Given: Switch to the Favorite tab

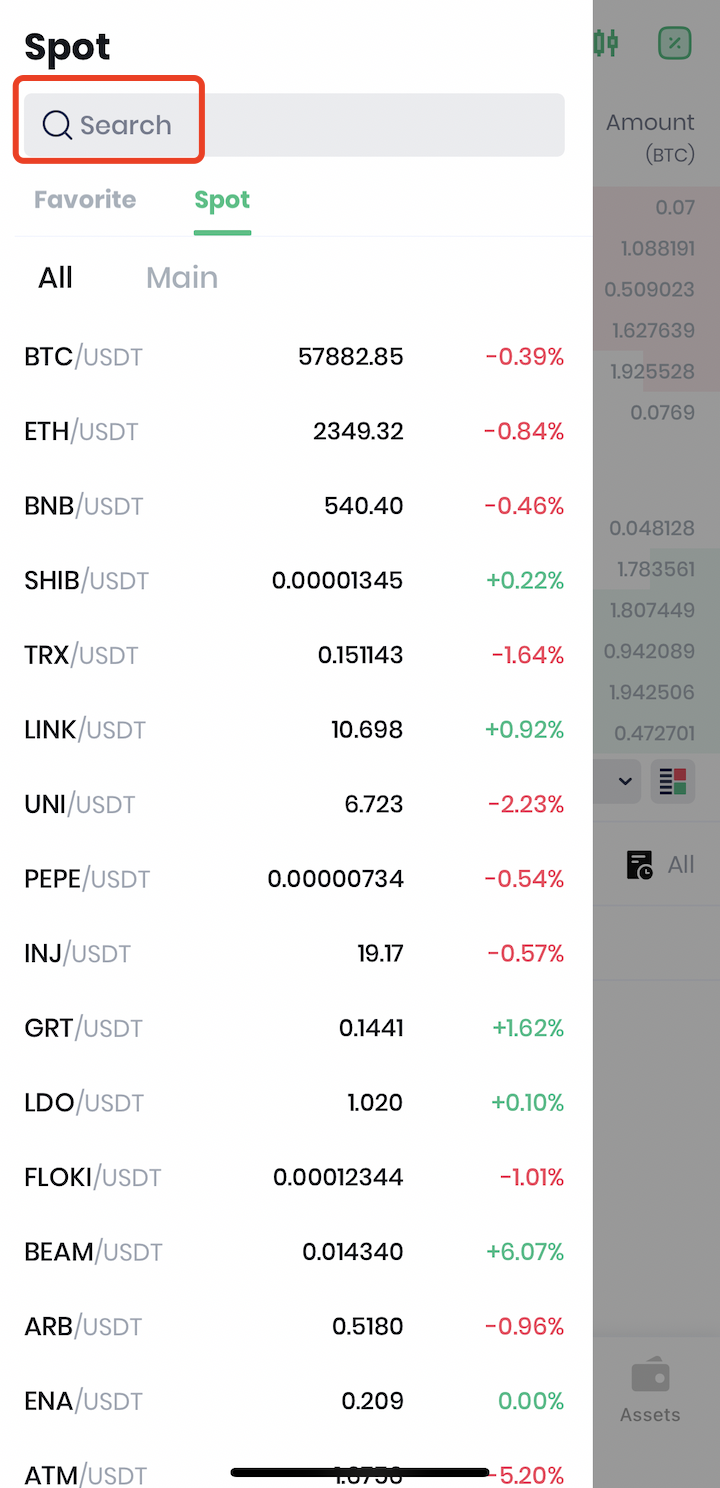Looking at the screenshot, I should tap(85, 199).
